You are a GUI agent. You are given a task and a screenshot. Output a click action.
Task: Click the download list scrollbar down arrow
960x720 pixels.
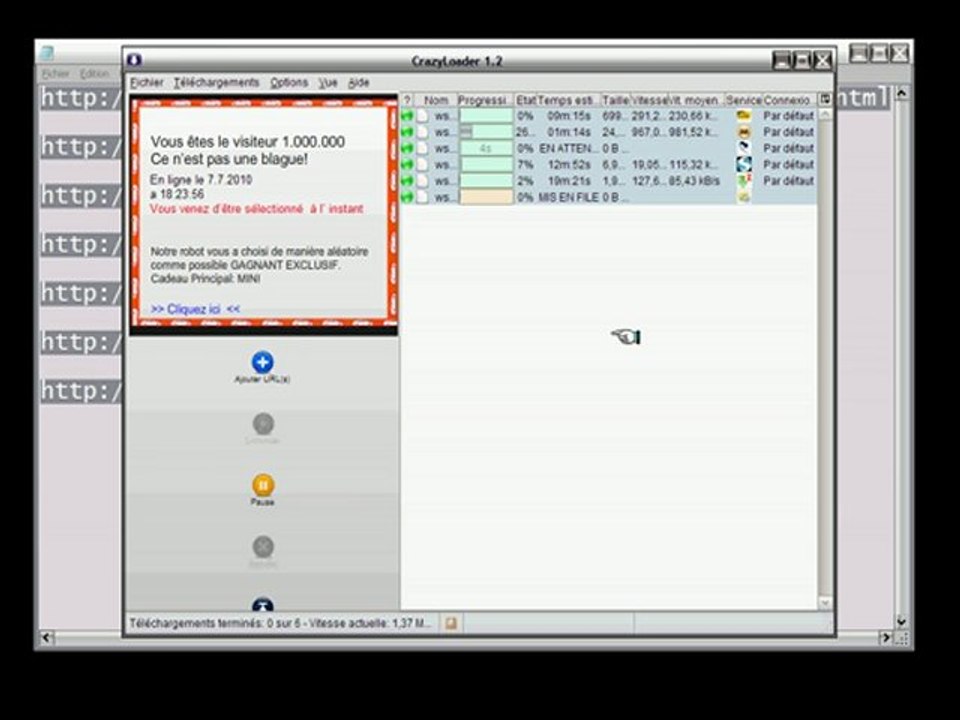pyautogui.click(x=825, y=603)
